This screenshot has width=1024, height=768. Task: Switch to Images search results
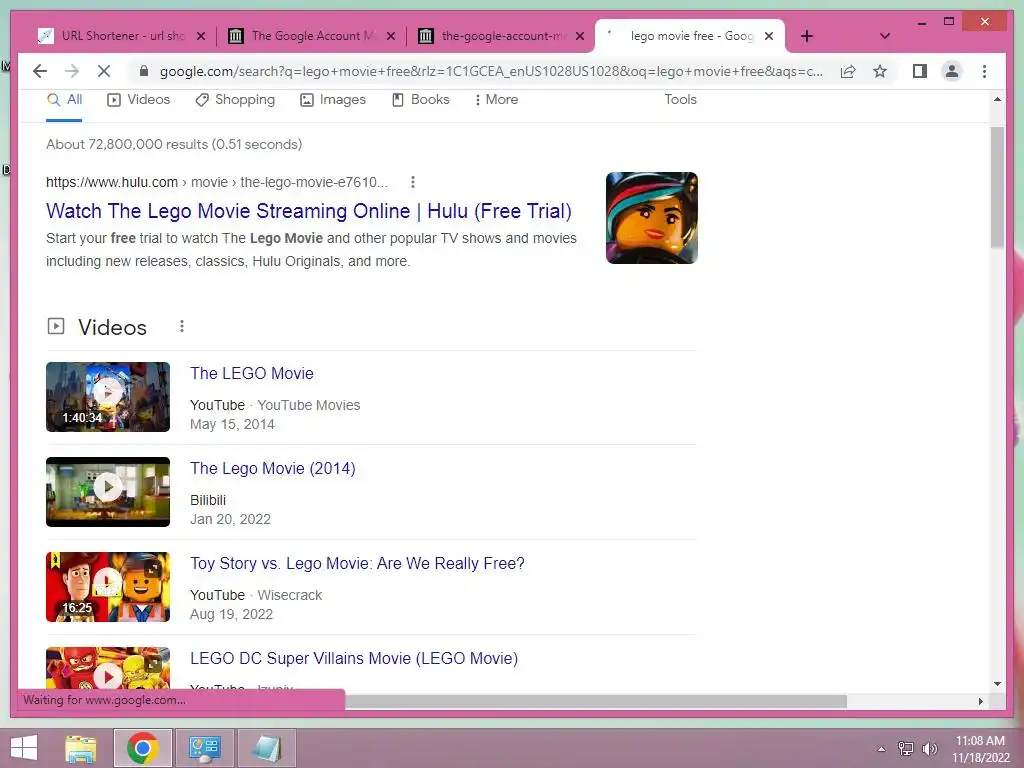pos(333,100)
